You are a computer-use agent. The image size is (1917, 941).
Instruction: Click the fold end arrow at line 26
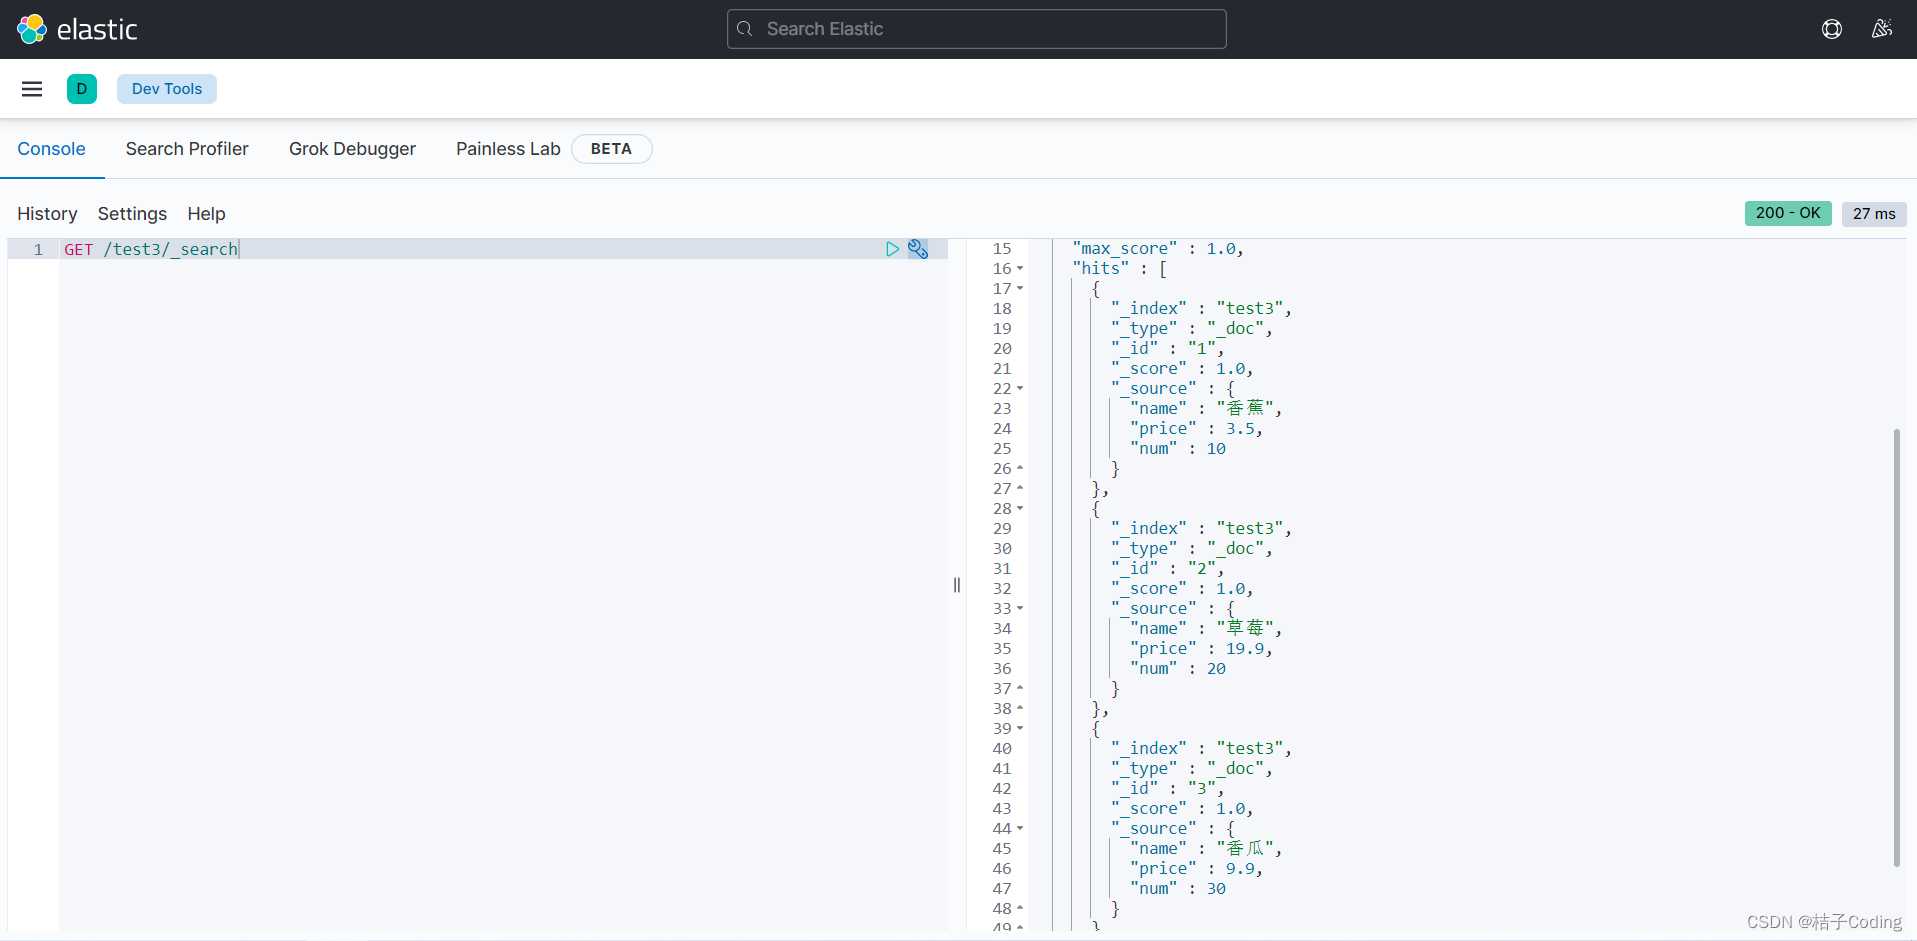(x=1020, y=469)
